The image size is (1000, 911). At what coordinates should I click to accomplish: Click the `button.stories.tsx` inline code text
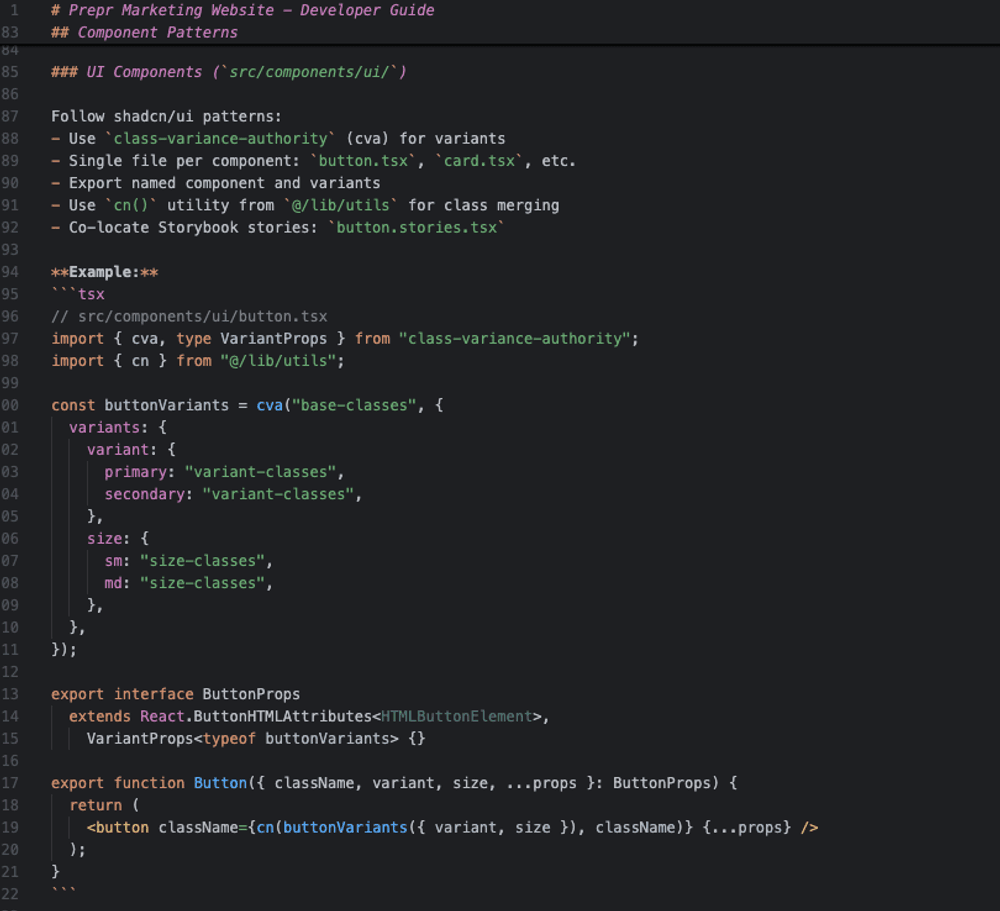[x=416, y=227]
